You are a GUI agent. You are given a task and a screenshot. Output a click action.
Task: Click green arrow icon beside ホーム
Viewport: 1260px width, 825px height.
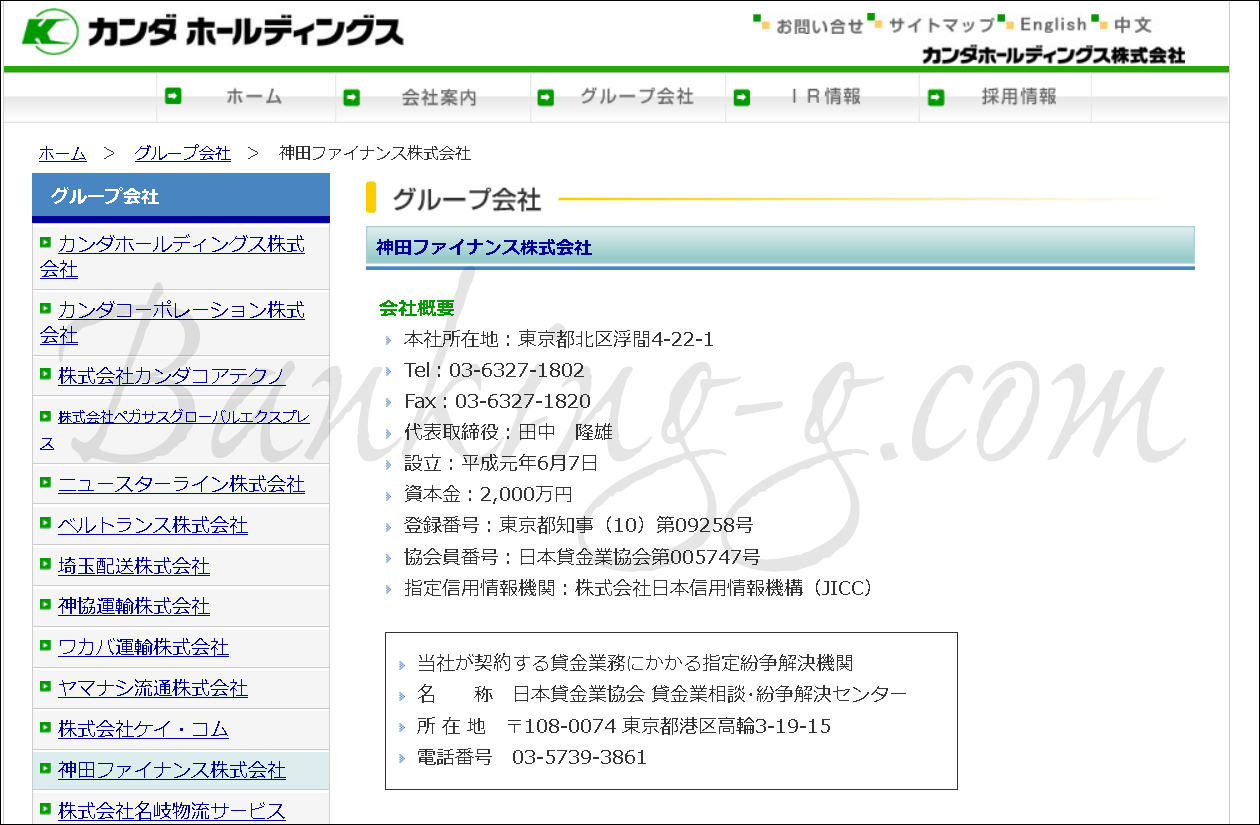[x=174, y=96]
